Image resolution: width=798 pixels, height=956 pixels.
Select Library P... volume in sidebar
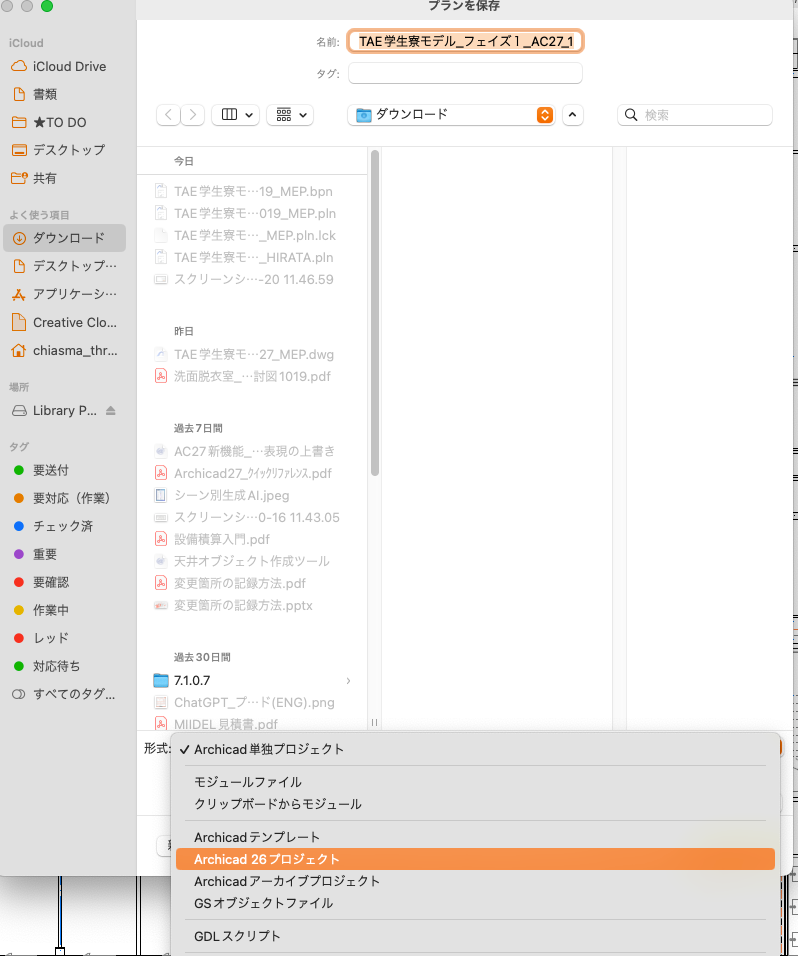click(64, 410)
